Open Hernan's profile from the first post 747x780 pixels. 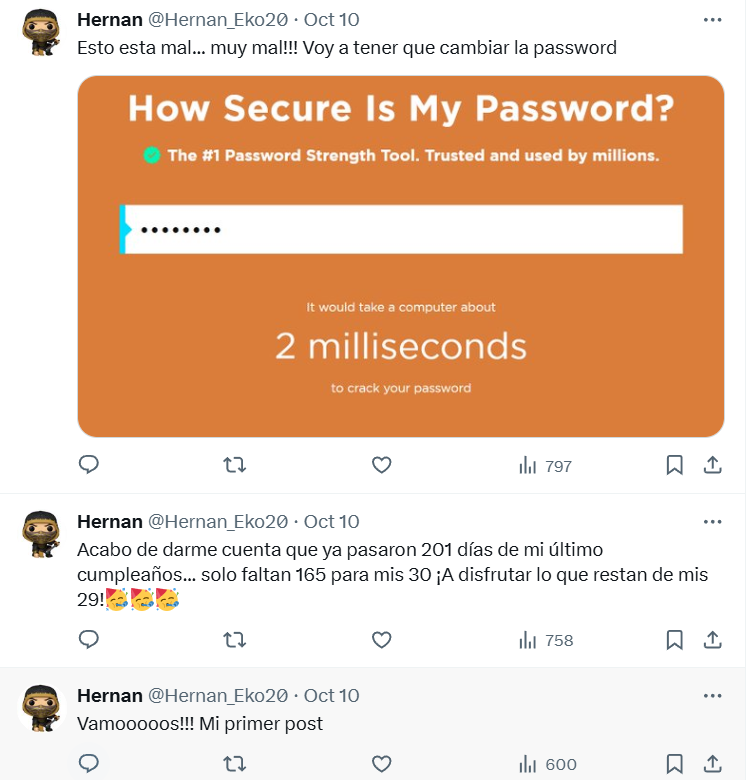point(110,20)
